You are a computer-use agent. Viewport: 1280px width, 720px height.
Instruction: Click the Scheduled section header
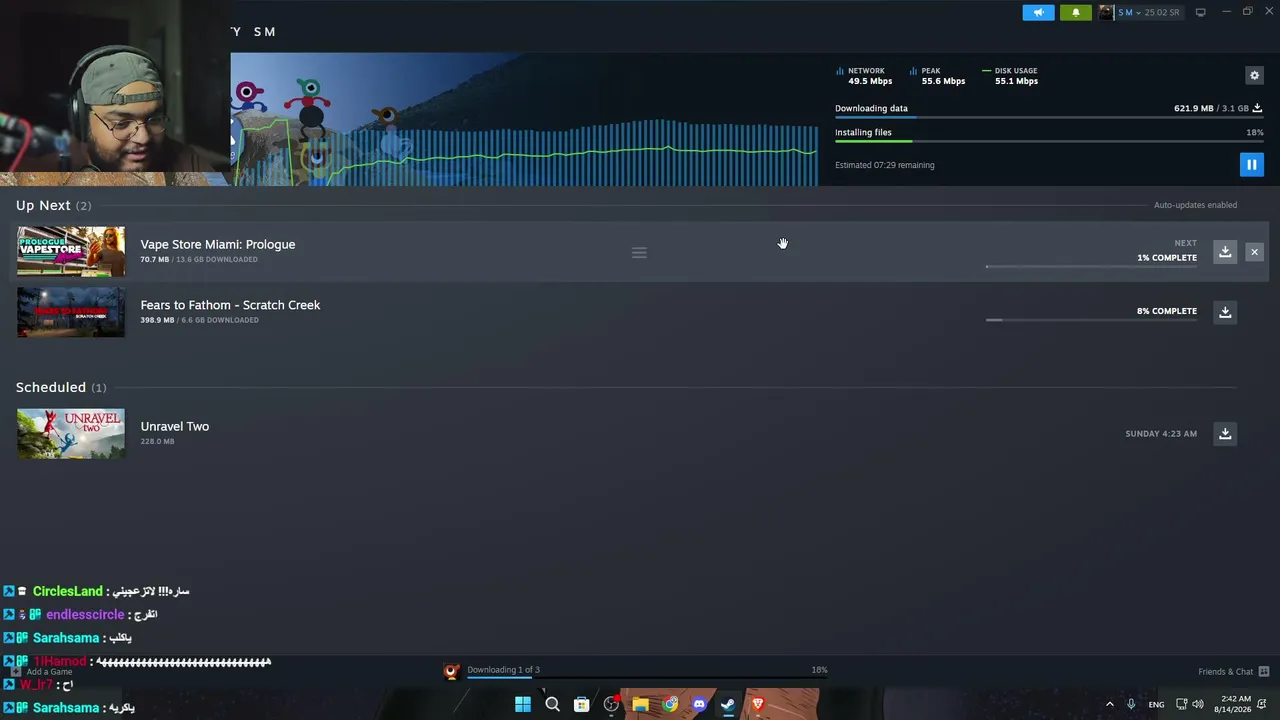click(x=61, y=387)
